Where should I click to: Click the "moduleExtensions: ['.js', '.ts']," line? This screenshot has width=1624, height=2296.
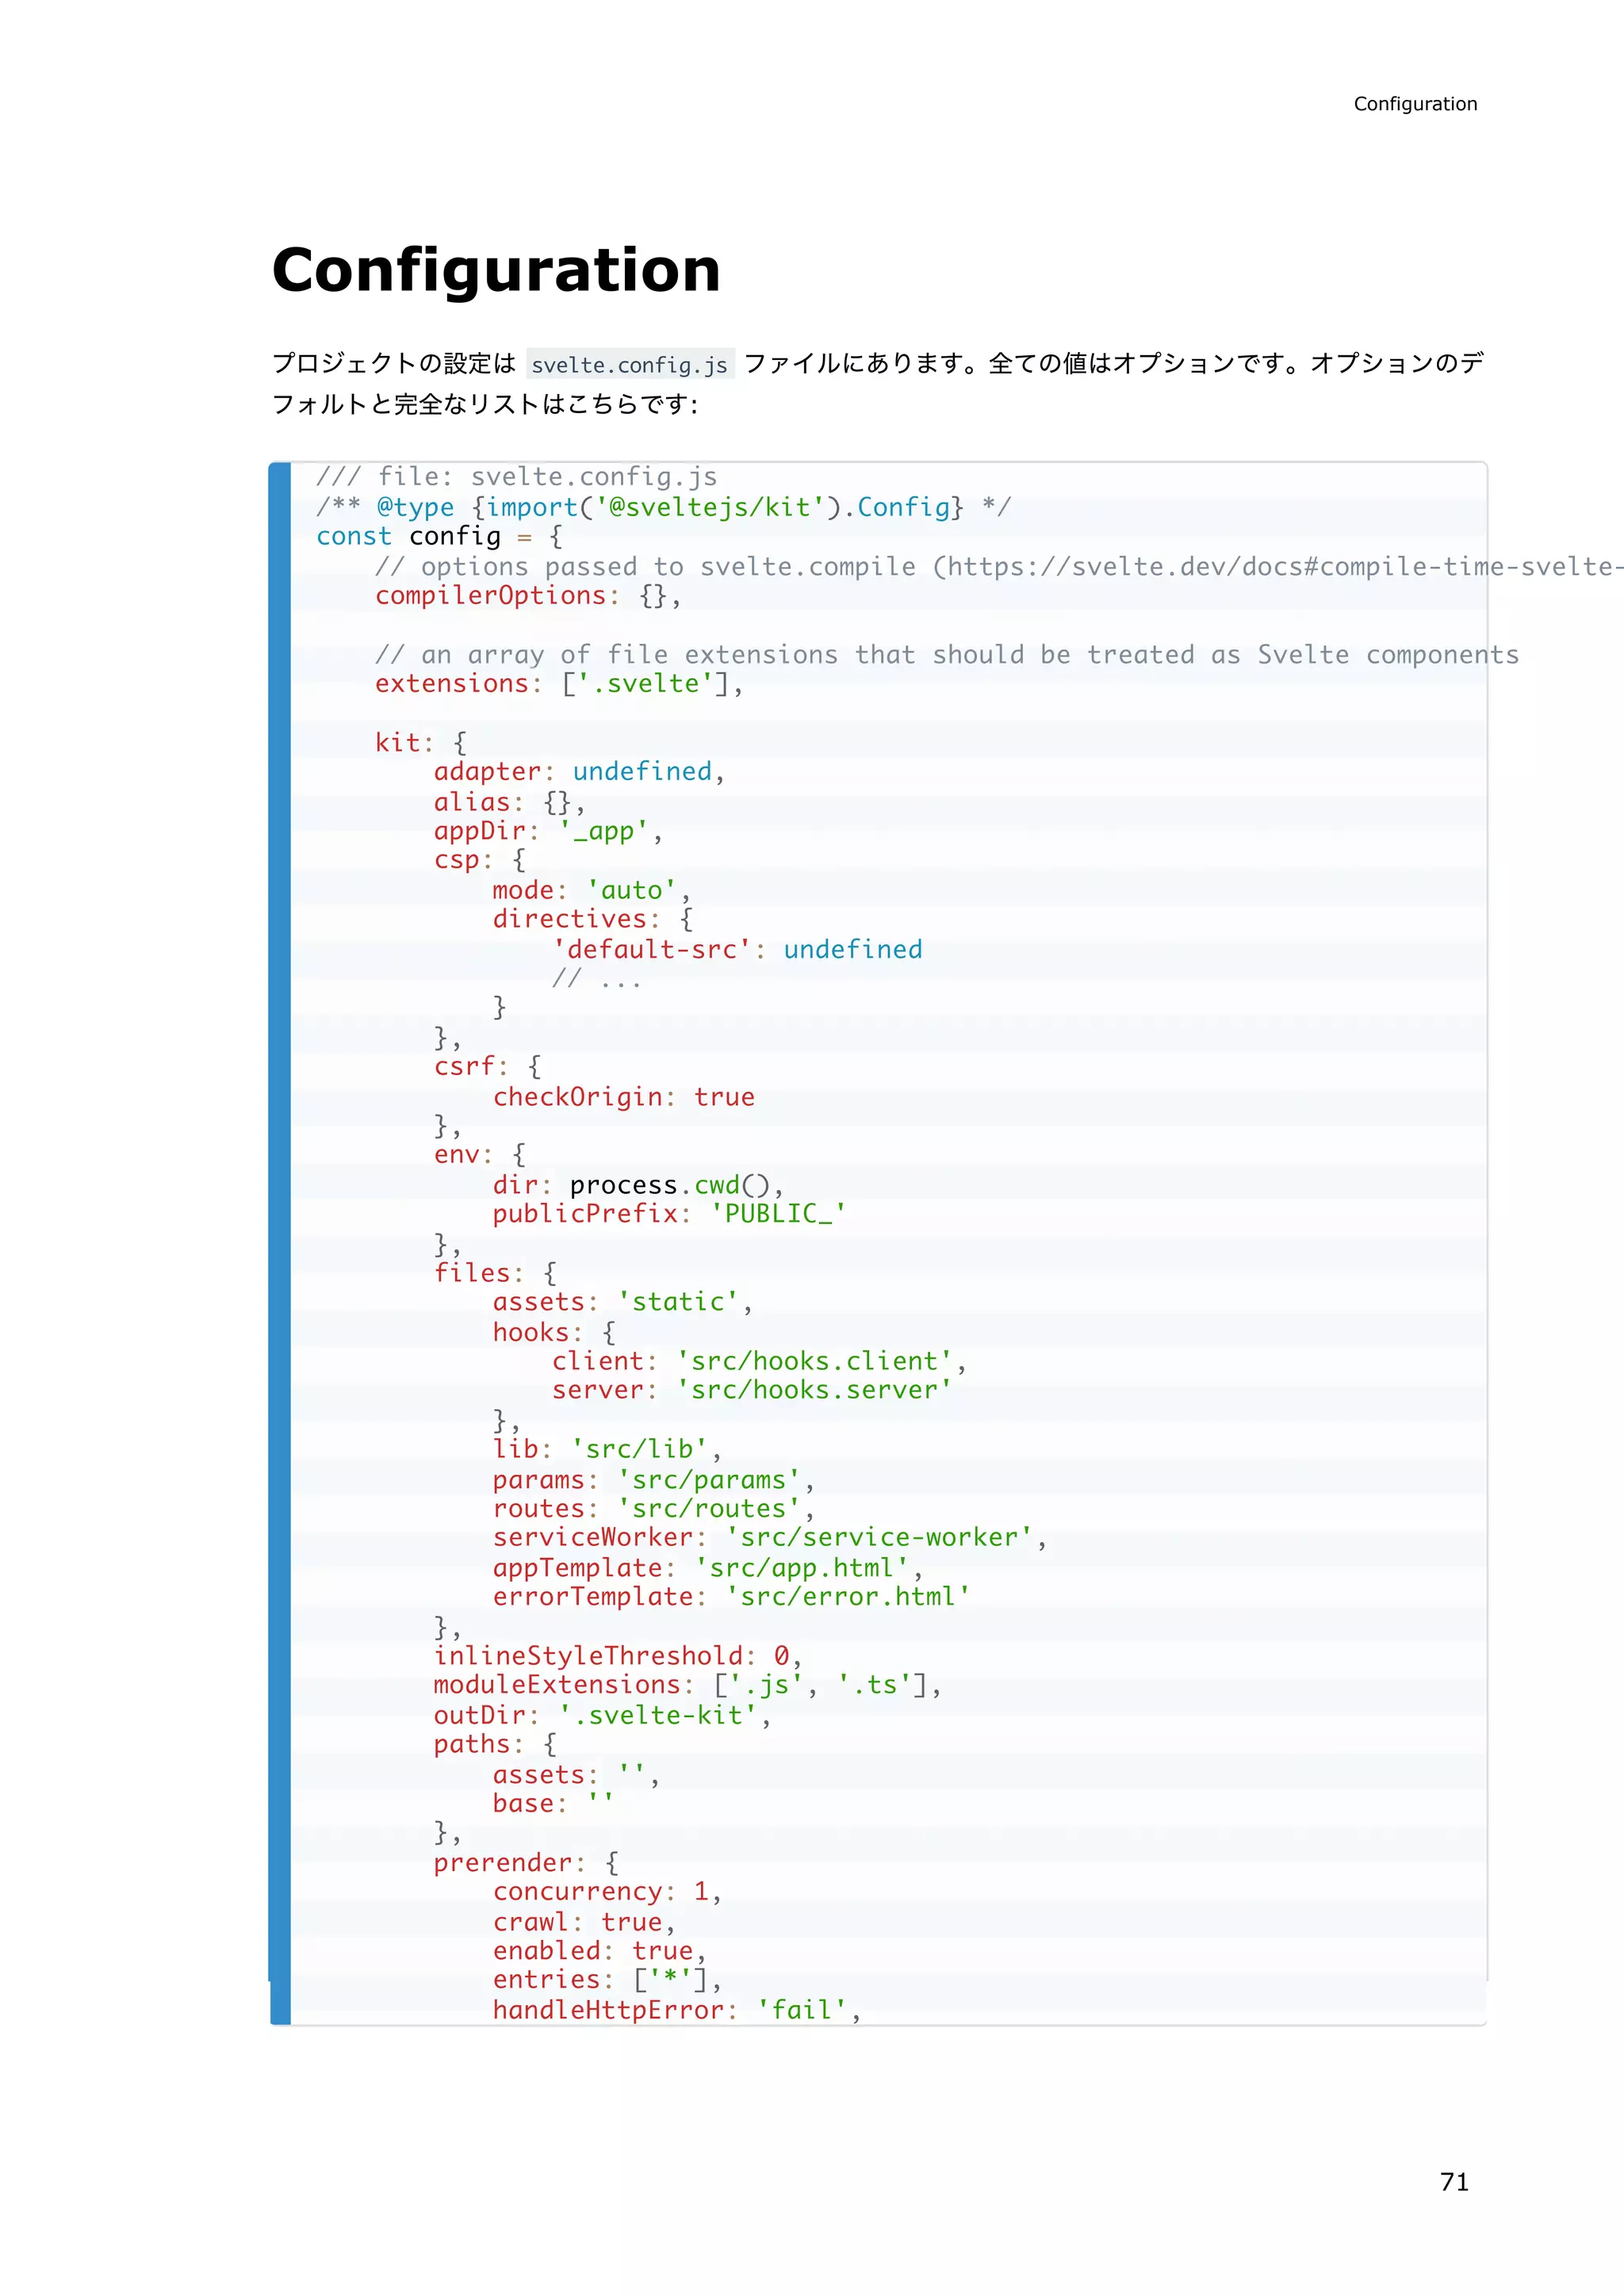click(x=688, y=1685)
